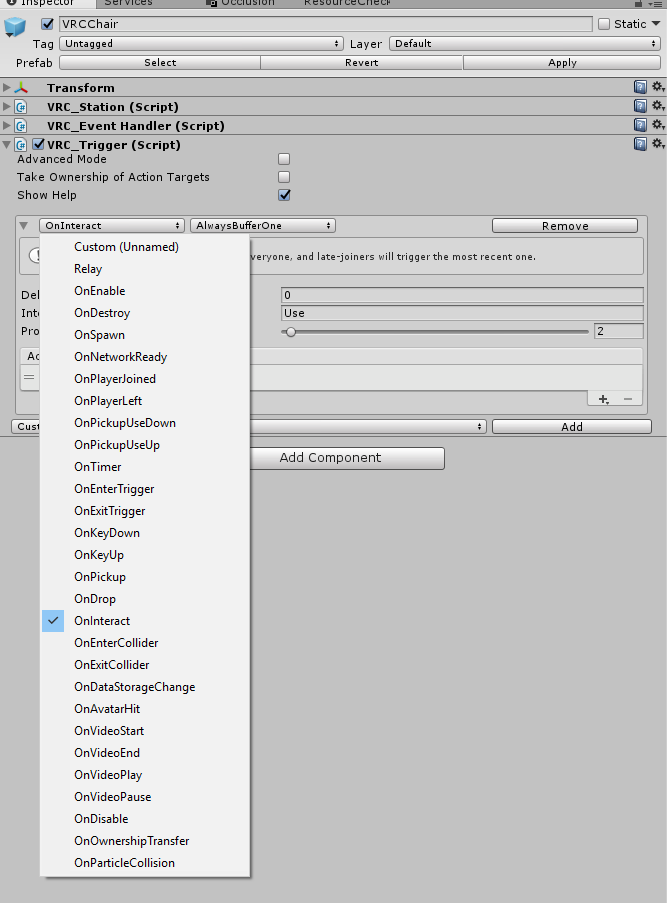Toggle VRC_Trigger component enabled checkbox
This screenshot has height=903, width=667.
39,145
